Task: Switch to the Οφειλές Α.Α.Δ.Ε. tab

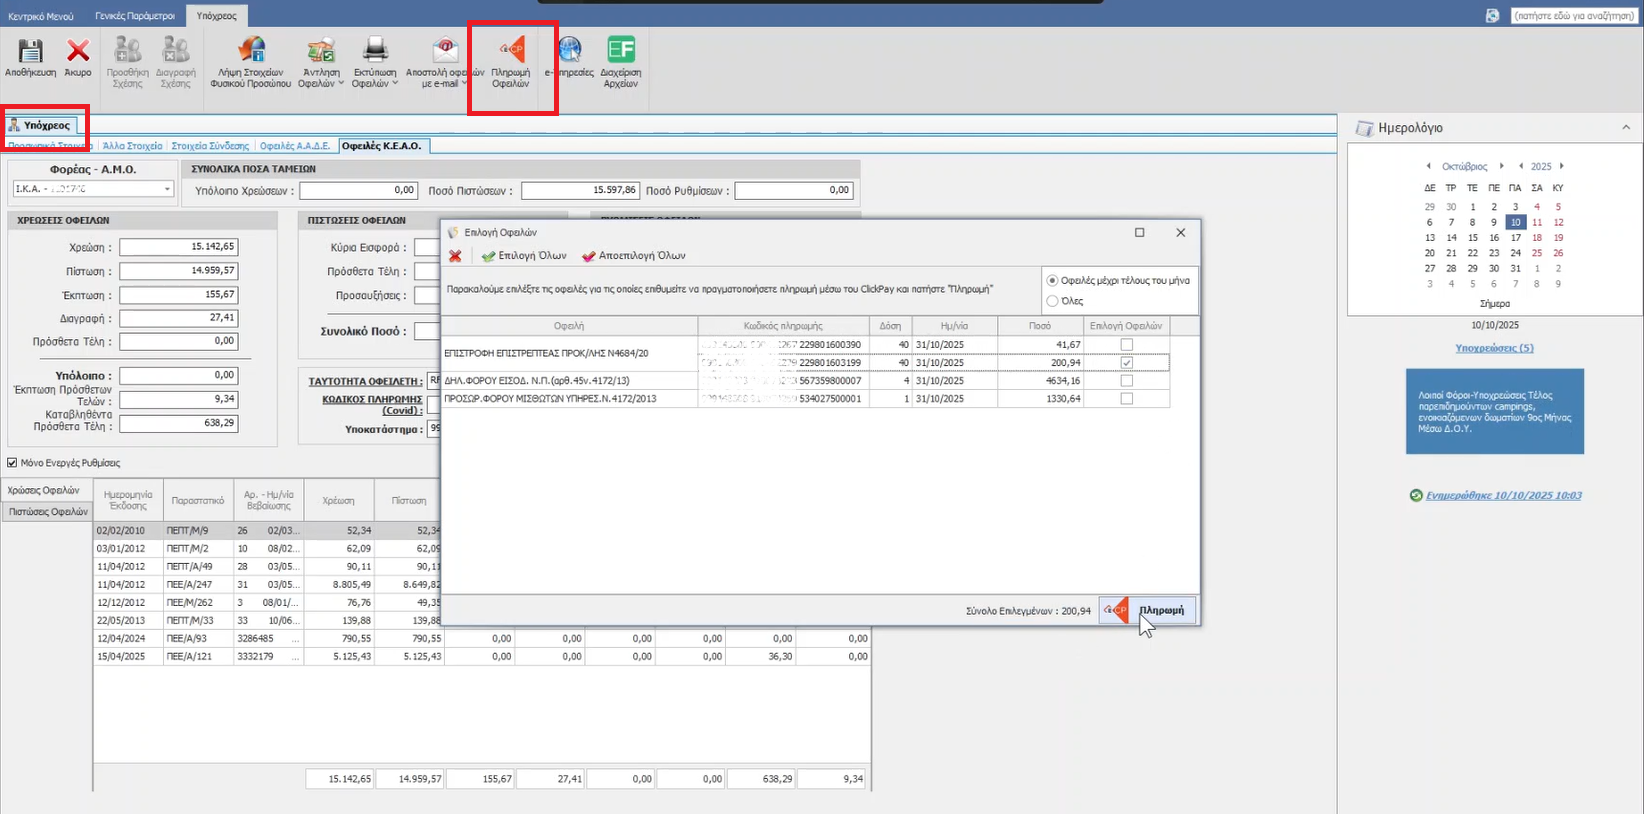Action: (294, 146)
